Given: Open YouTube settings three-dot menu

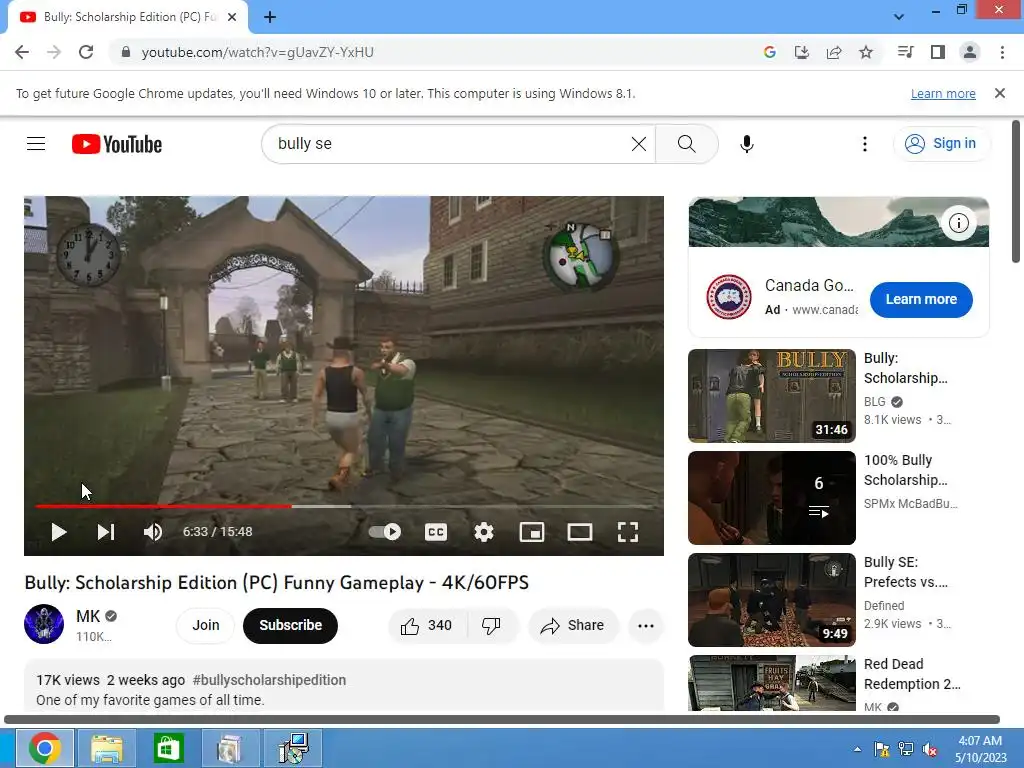Looking at the screenshot, I should click(865, 144).
